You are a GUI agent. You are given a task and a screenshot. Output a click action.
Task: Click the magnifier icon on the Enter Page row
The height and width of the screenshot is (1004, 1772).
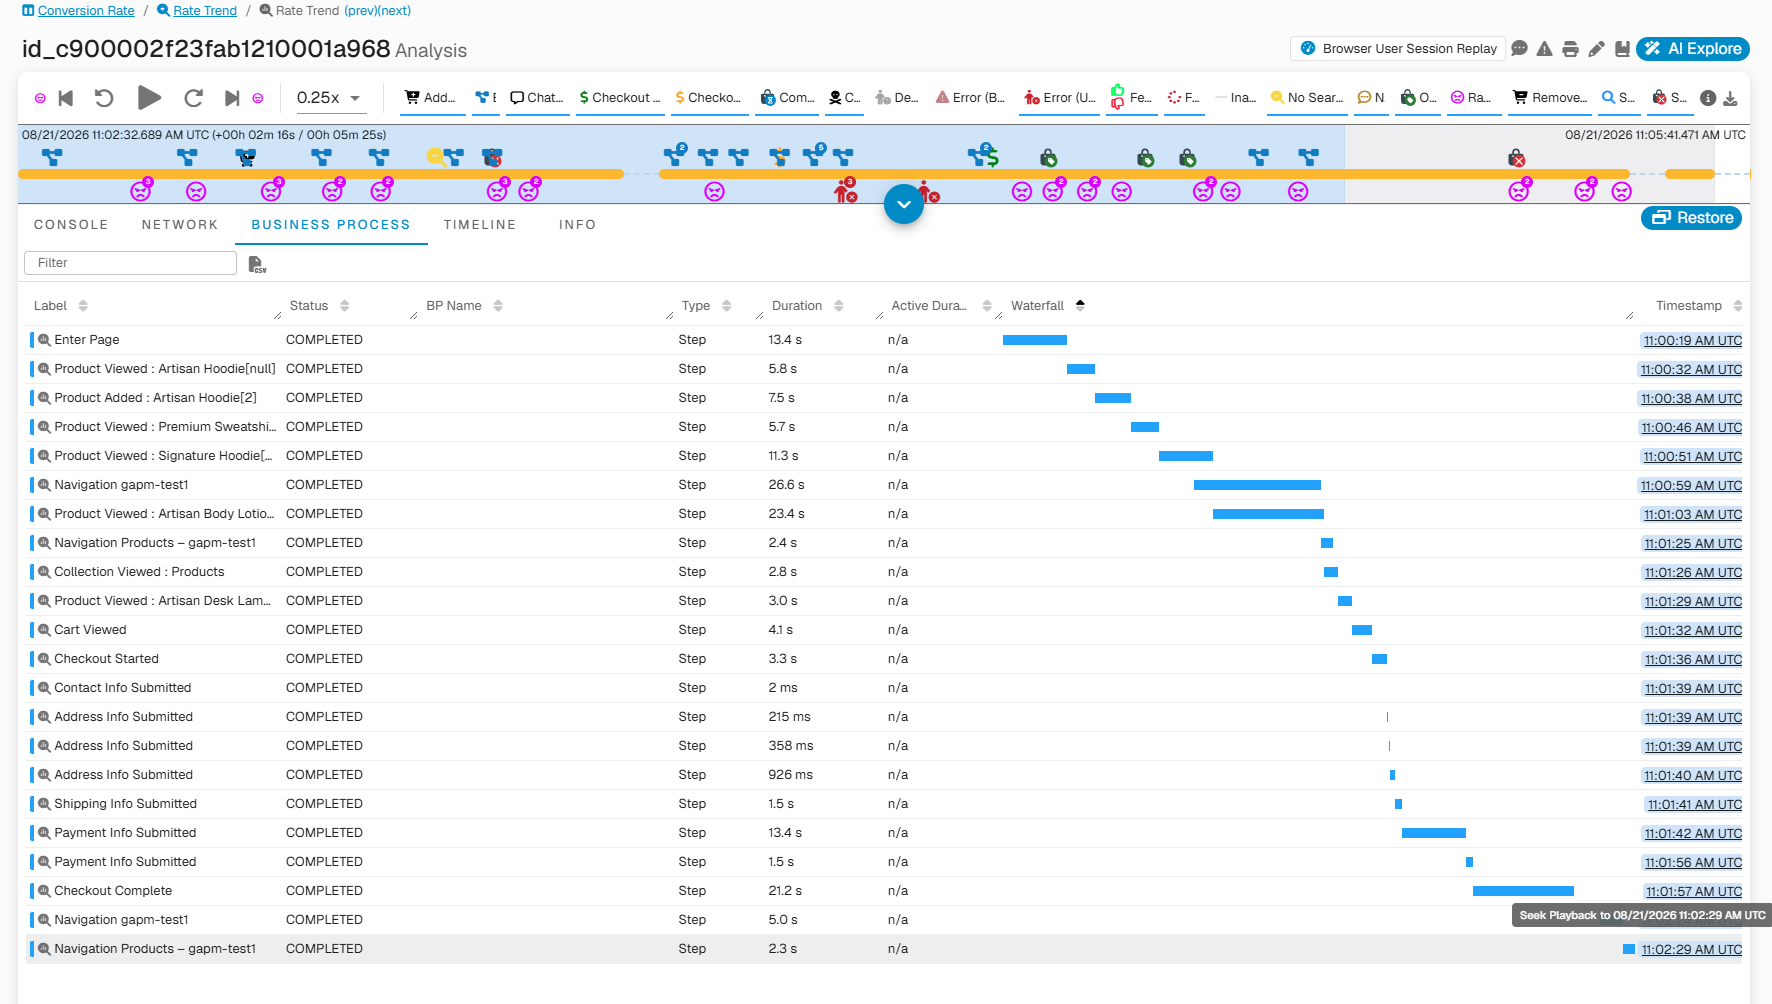[44, 340]
